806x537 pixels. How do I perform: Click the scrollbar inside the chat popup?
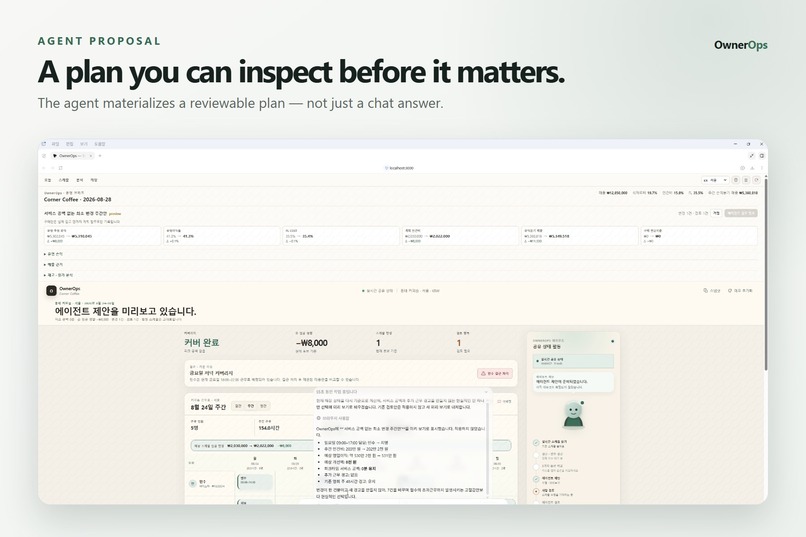tap(487, 447)
